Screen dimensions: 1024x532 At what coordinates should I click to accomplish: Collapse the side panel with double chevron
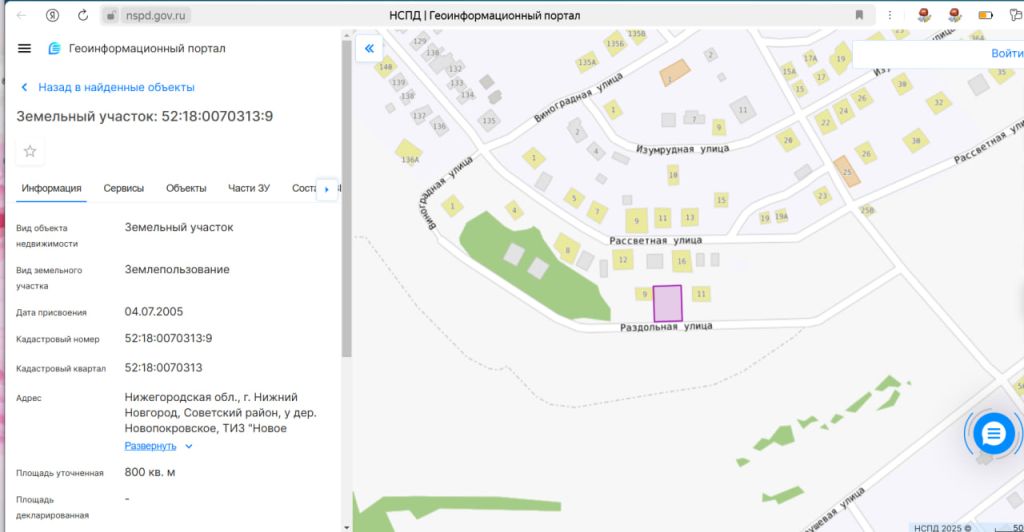(x=369, y=48)
